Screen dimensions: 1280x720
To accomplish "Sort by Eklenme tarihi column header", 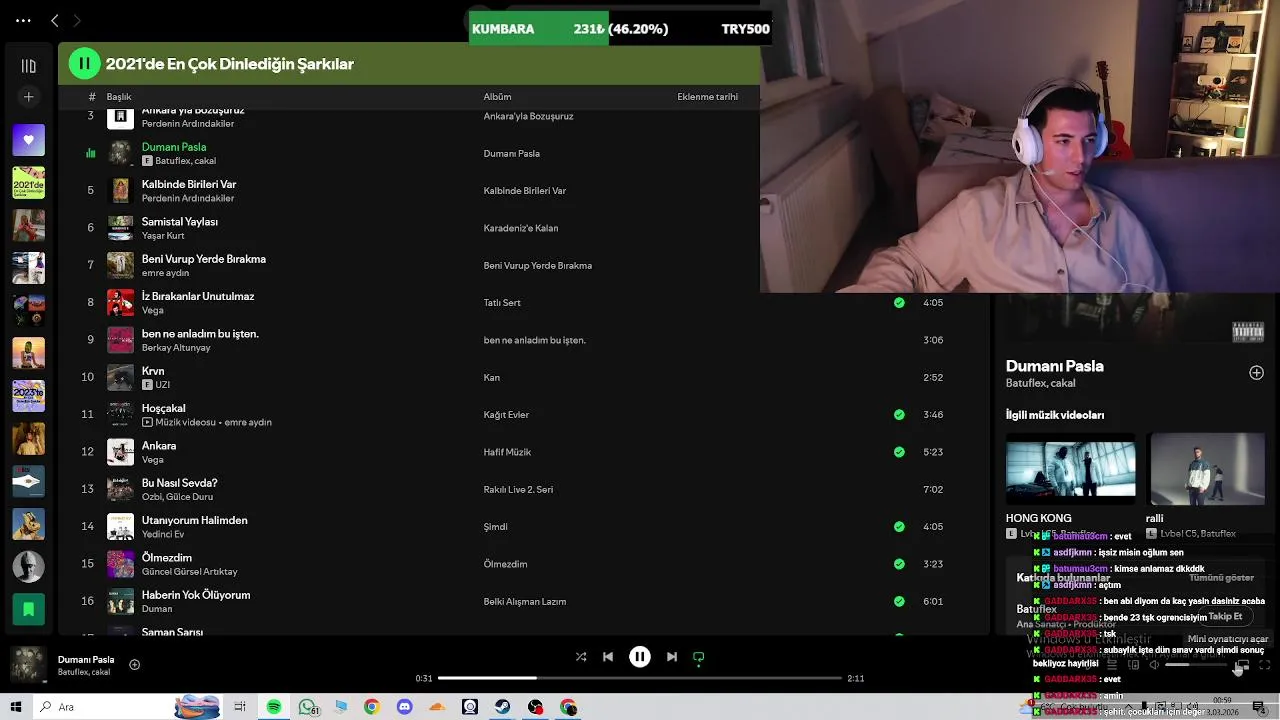I will pos(707,97).
